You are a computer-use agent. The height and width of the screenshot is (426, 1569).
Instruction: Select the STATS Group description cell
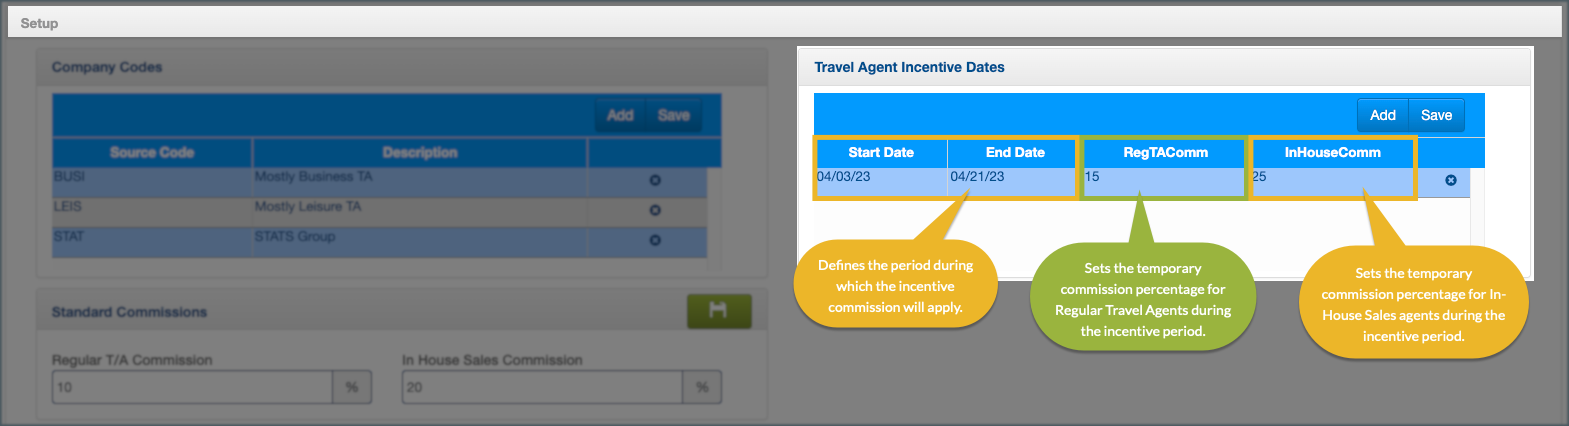[x=420, y=238]
